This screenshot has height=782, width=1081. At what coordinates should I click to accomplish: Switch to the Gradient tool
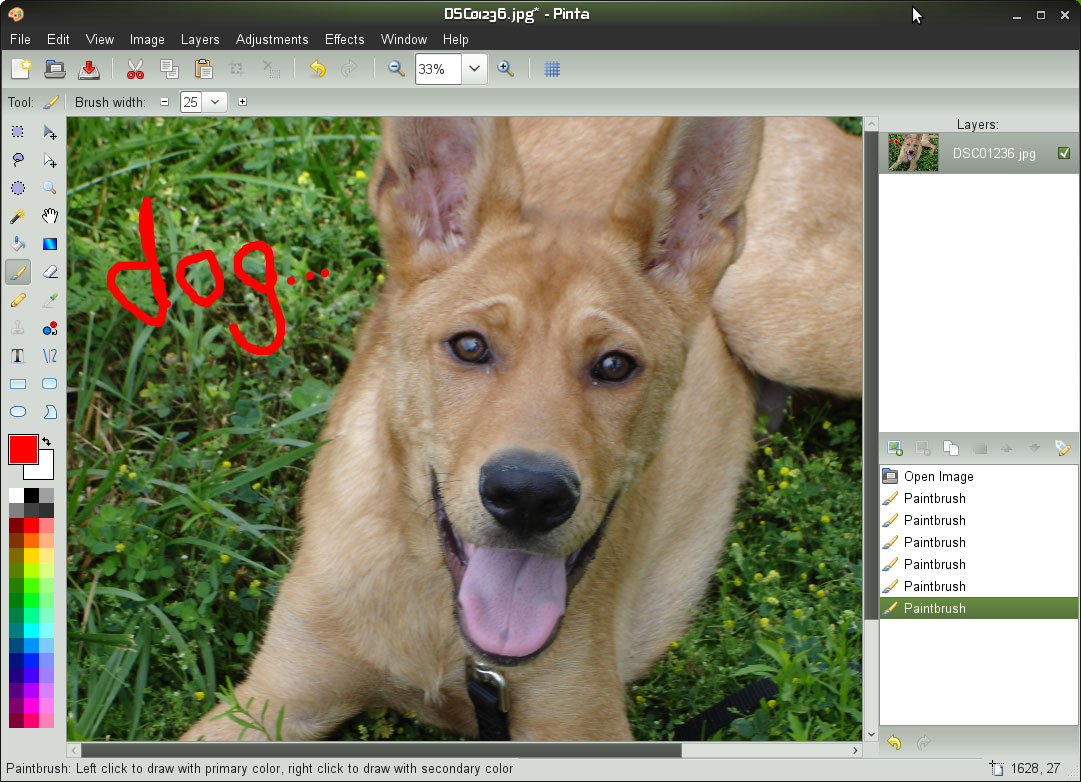pyautogui.click(x=50, y=244)
